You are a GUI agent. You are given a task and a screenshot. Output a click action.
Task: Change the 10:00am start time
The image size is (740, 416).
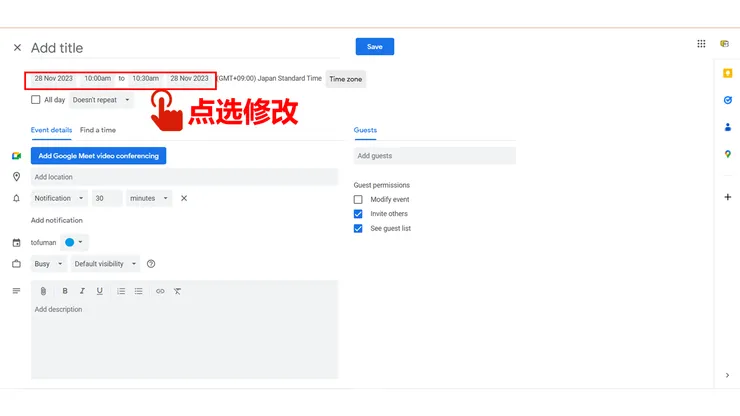[x=98, y=79]
